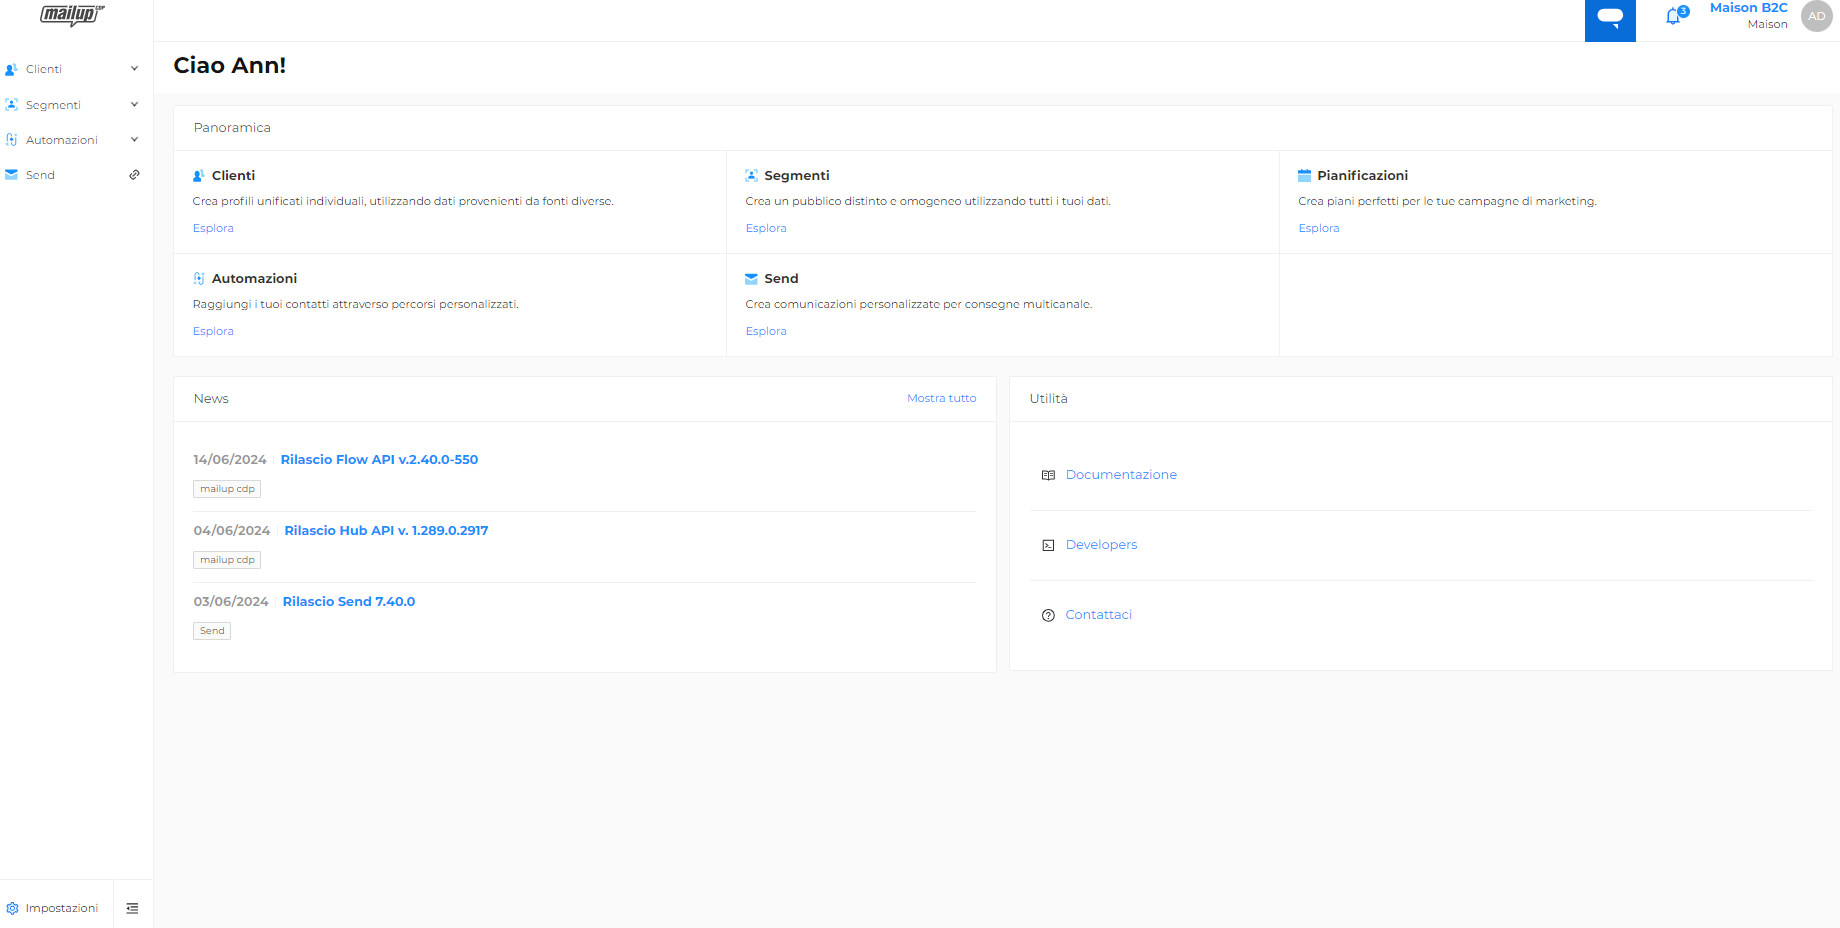Viewport: 1840px width, 928px height.
Task: Click the 04/06/2024 news date
Action: 232,531
